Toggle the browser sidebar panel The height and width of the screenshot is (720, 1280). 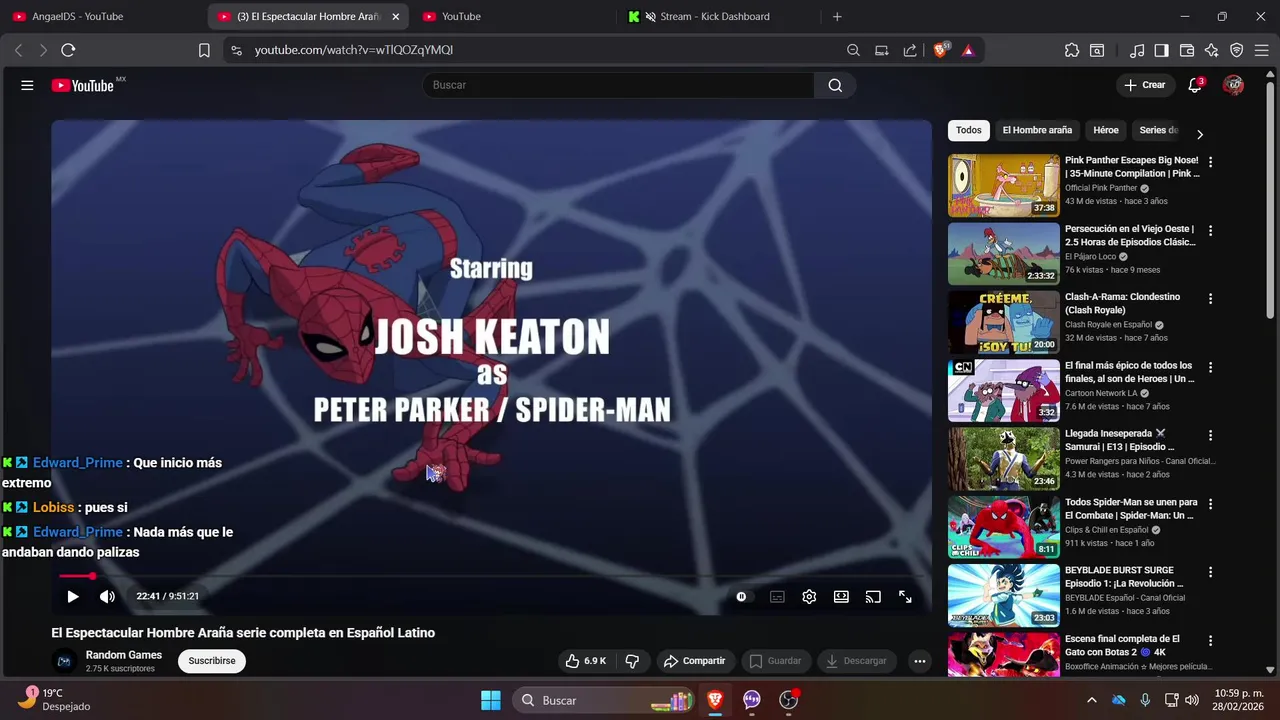pyautogui.click(x=1161, y=50)
